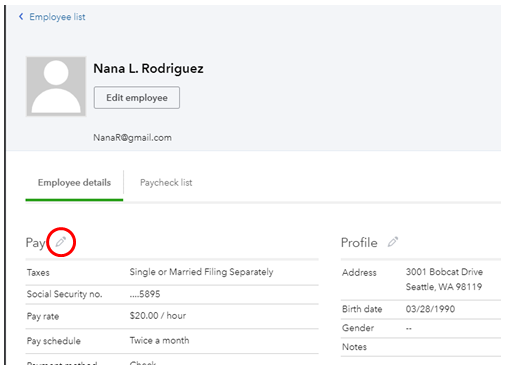Open the Paycheck list tab
Viewport: 518px width, 377px height.
pyautogui.click(x=166, y=183)
